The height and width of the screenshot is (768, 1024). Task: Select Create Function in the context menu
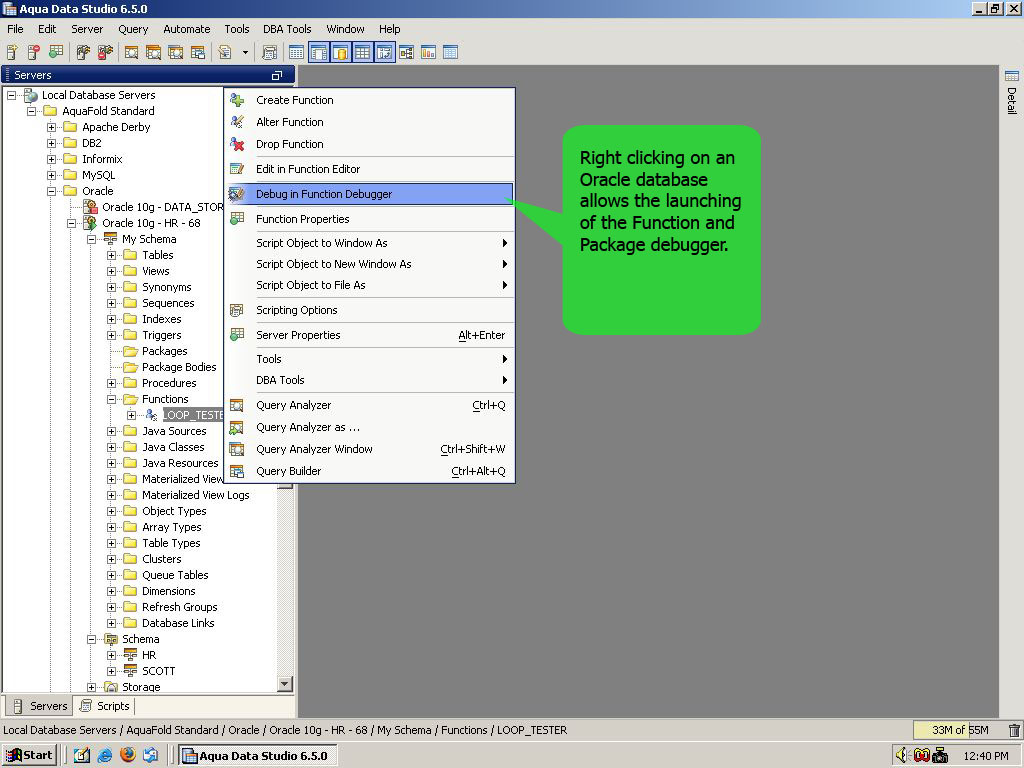coord(370,100)
